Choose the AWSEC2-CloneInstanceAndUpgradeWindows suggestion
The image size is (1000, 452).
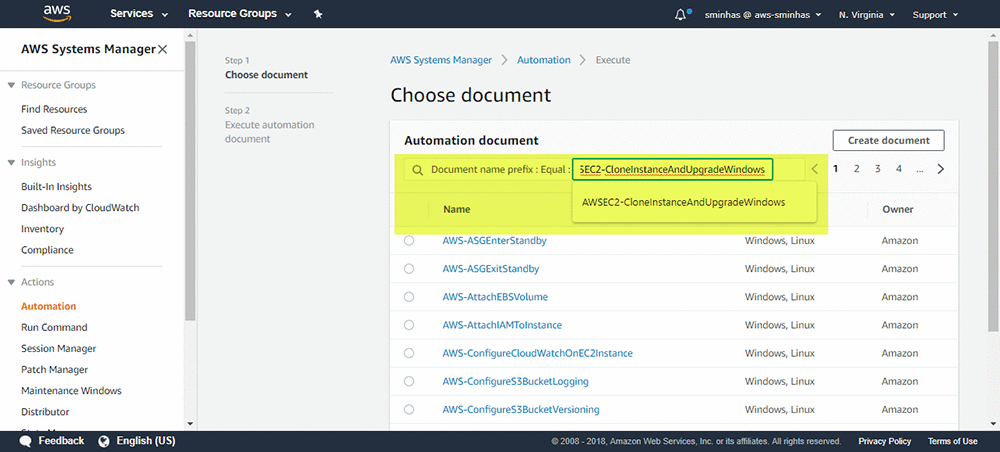[683, 202]
